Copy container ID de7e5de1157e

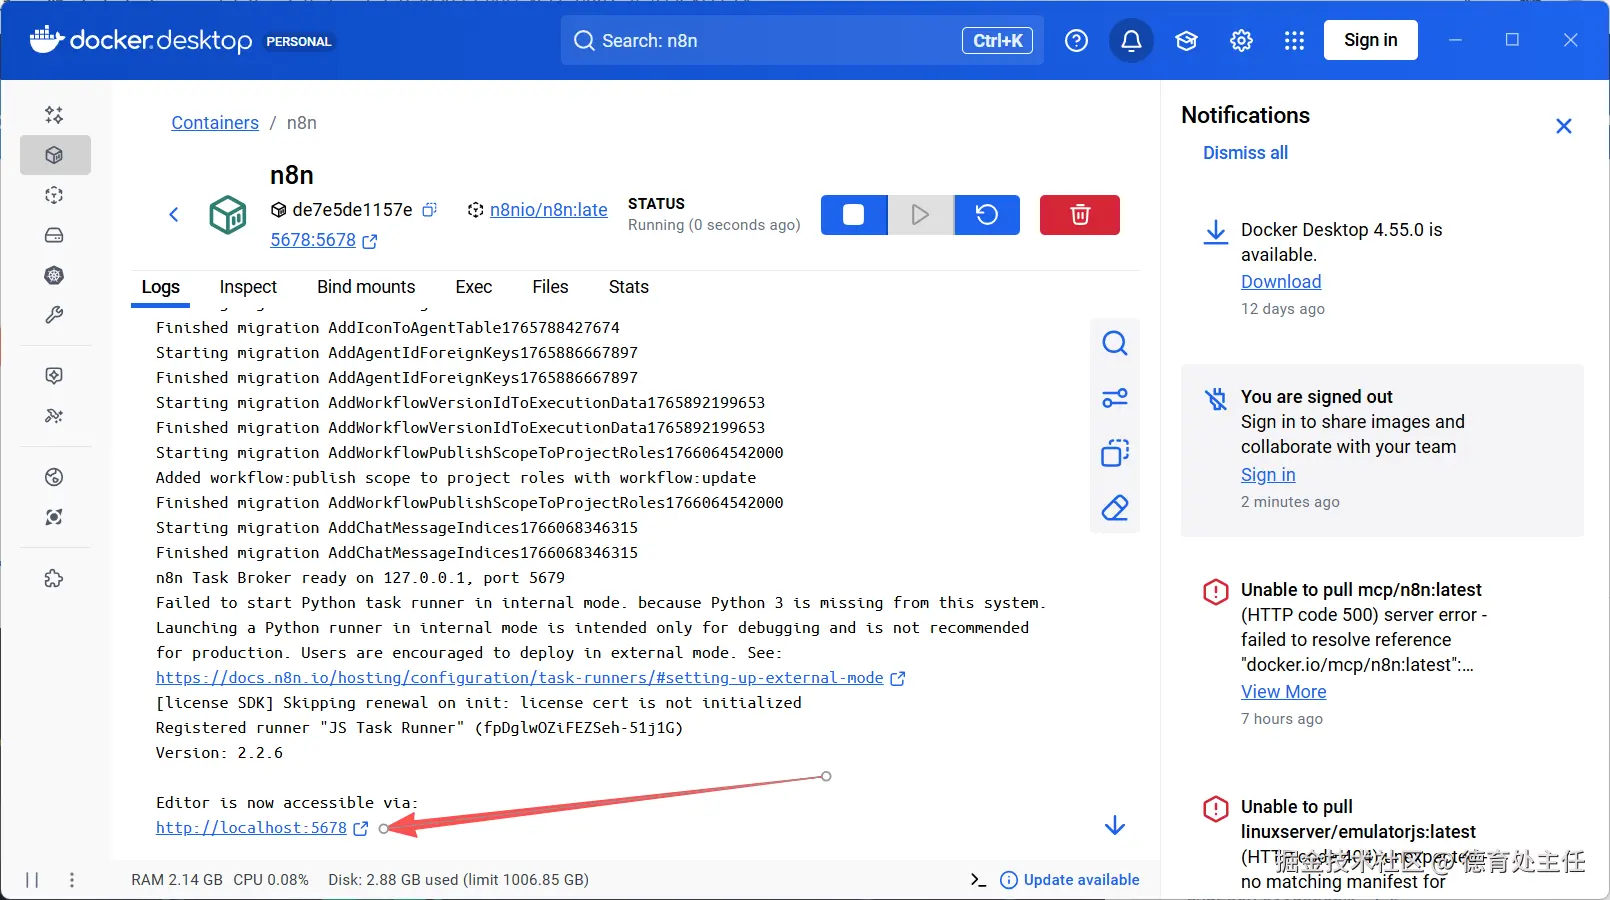click(x=430, y=210)
